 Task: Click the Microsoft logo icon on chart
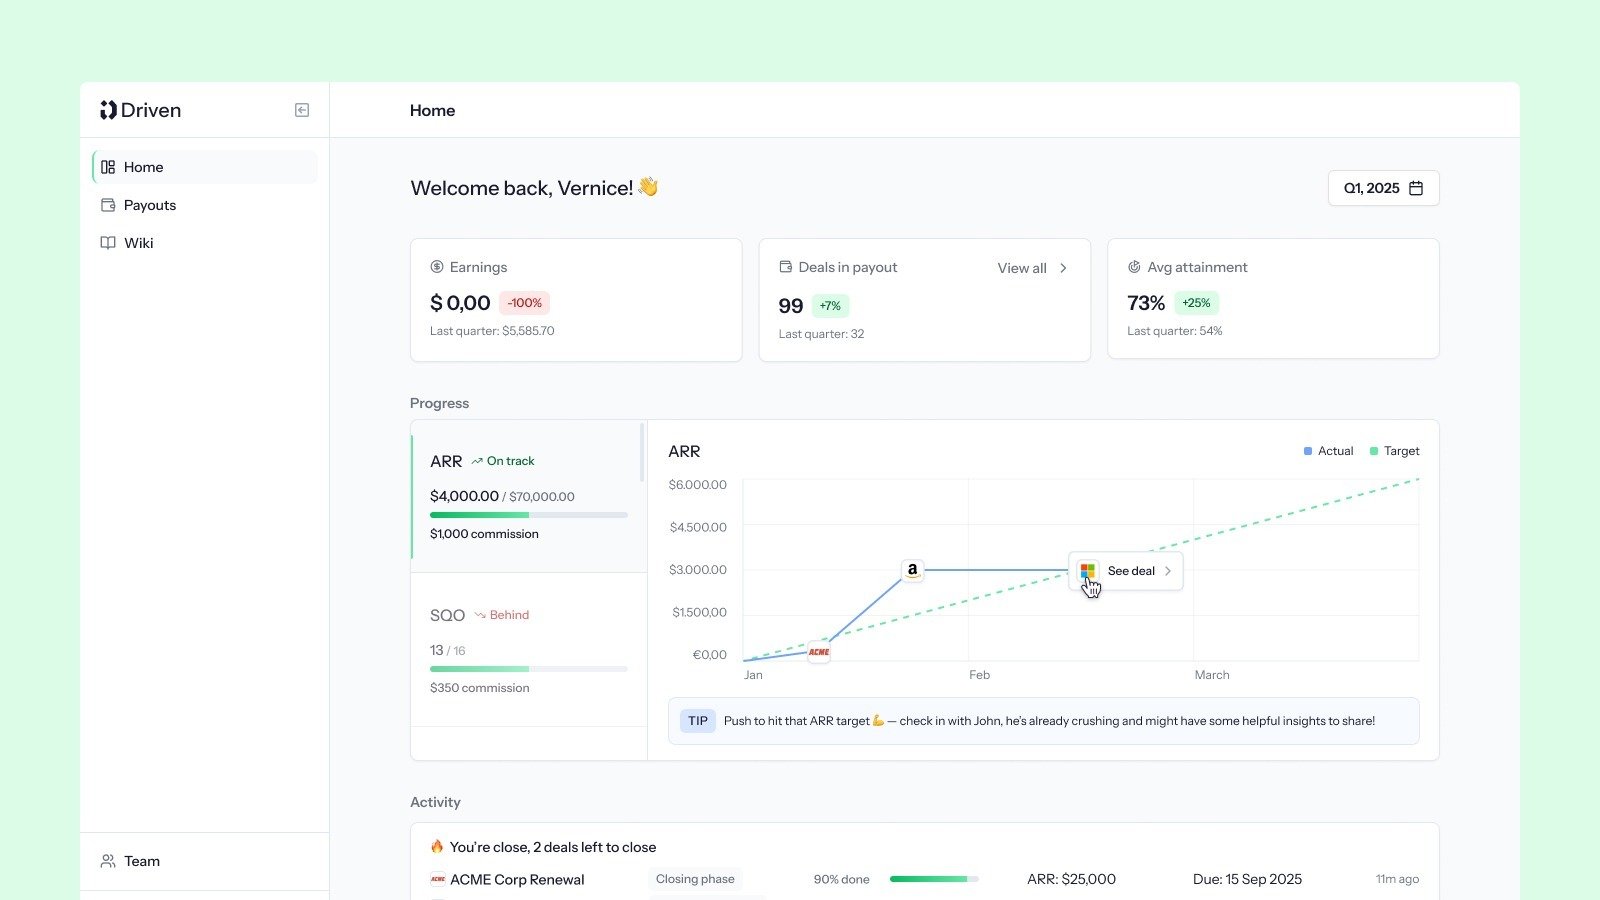point(1088,571)
